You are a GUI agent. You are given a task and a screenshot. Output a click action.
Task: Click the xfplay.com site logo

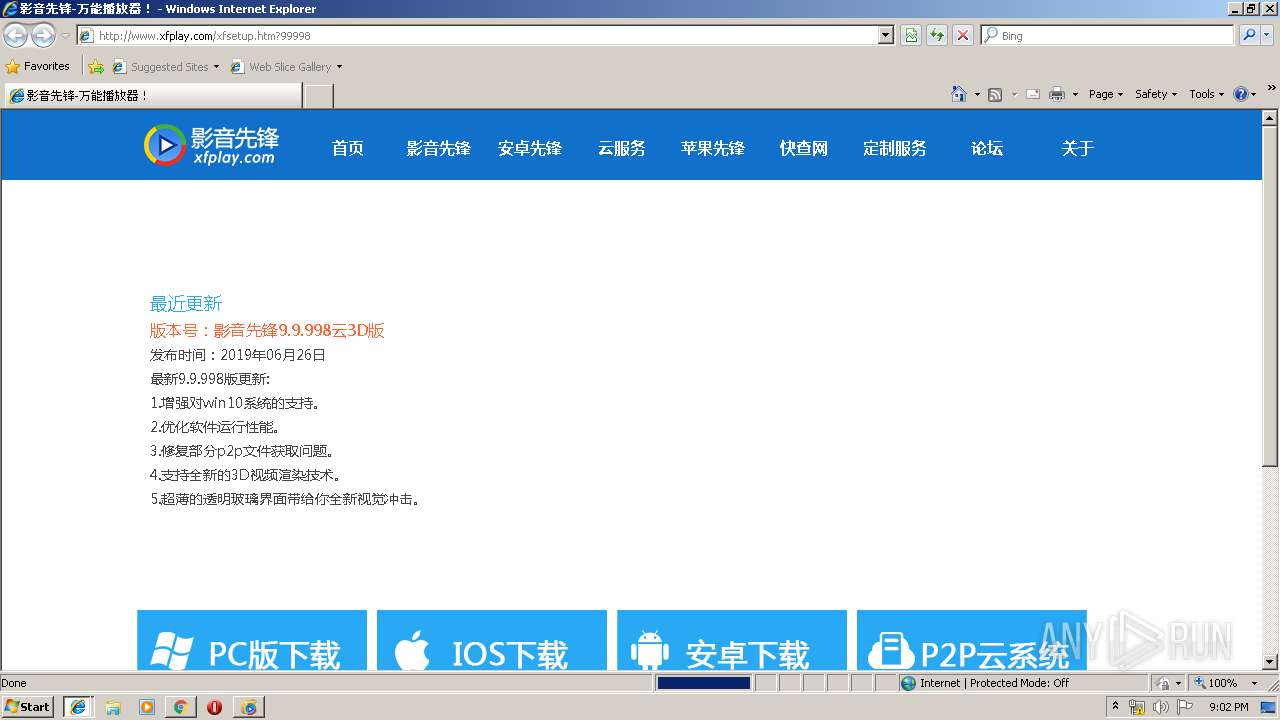coord(211,145)
